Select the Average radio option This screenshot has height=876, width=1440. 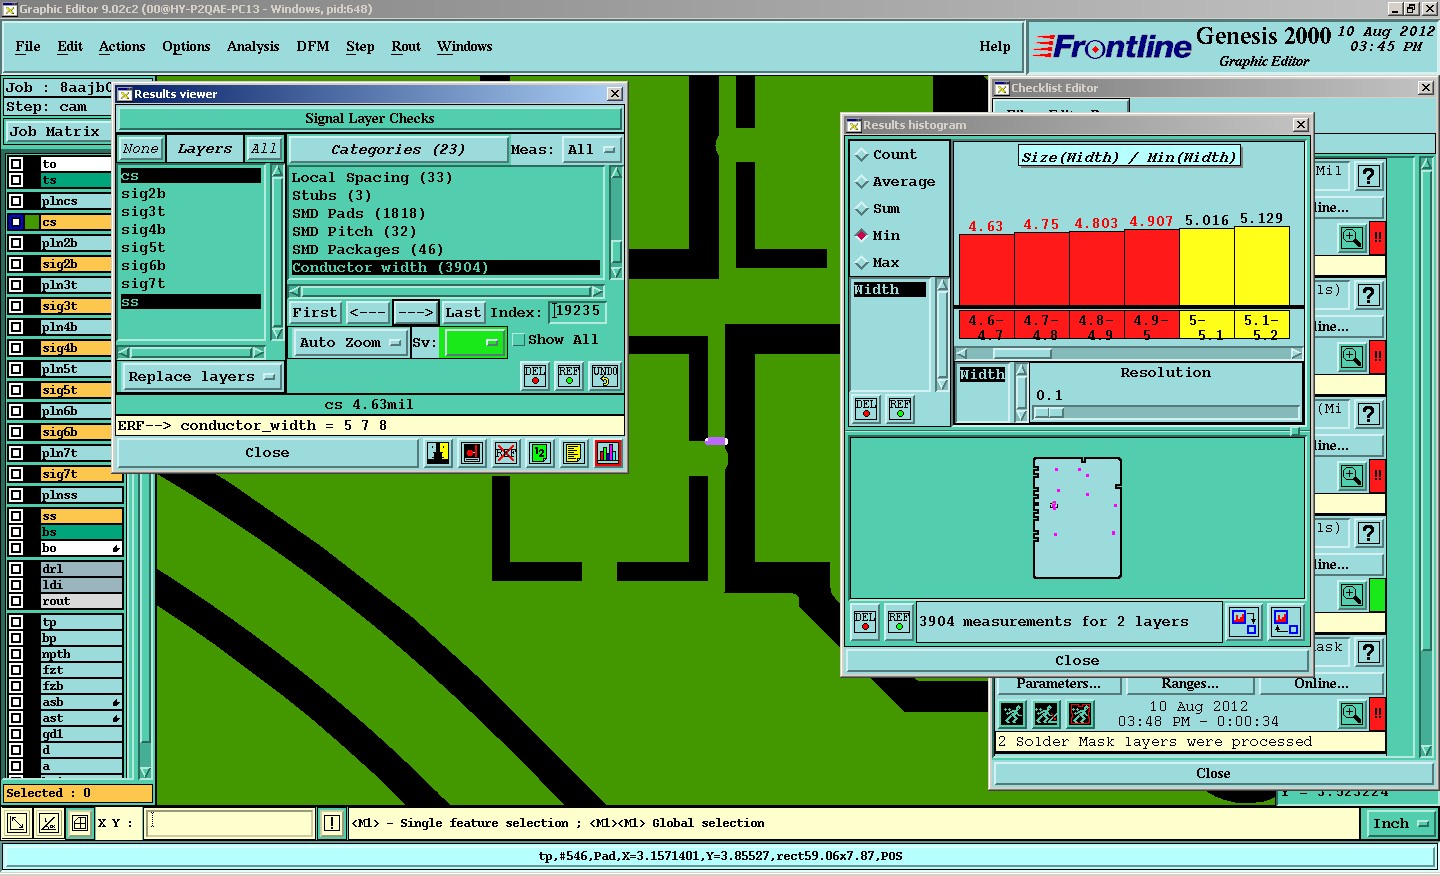[862, 182]
